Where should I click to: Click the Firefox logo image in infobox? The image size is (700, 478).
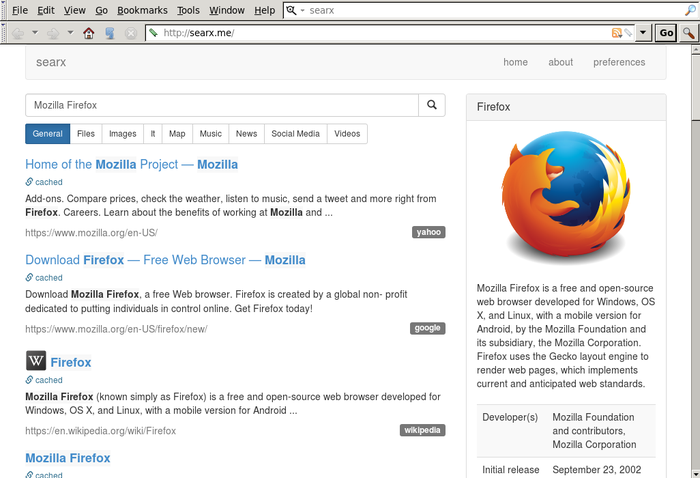[566, 196]
